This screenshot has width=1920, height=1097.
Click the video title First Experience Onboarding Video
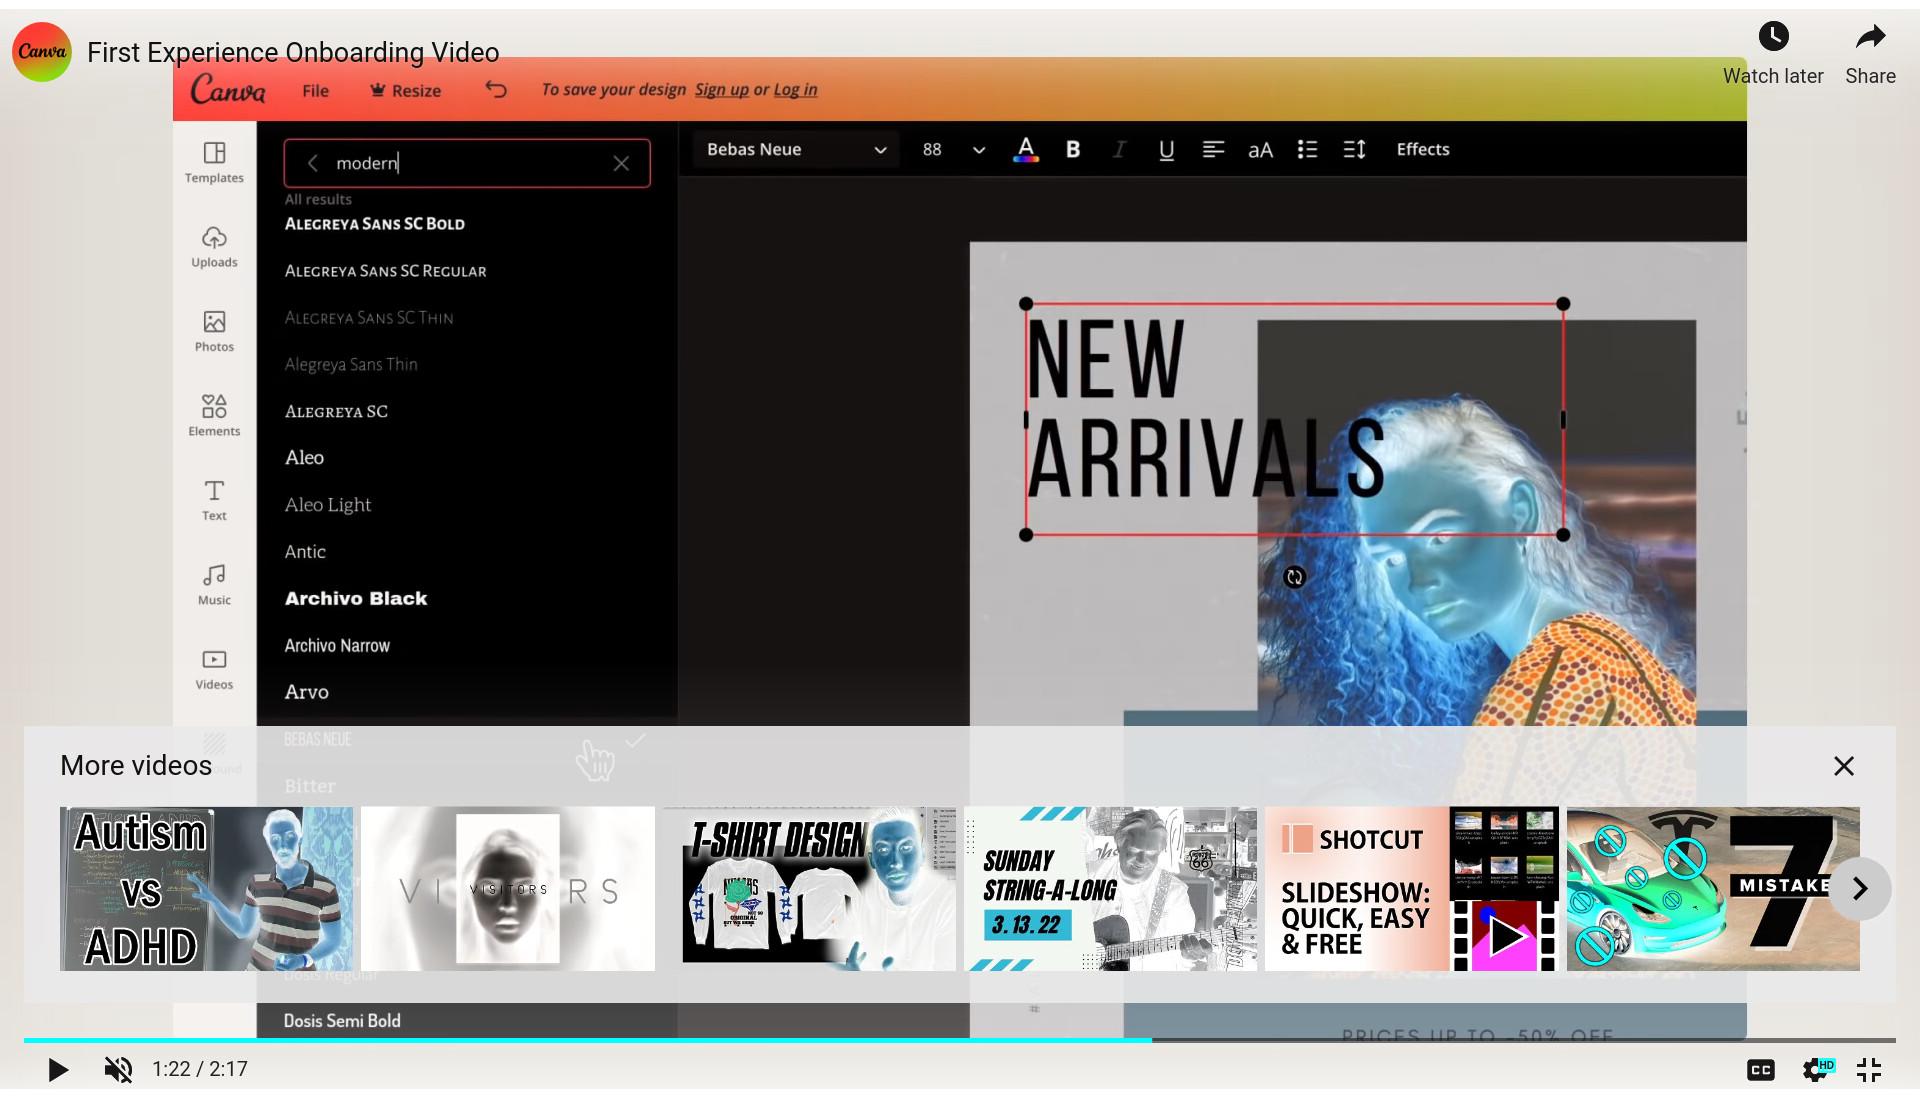point(293,52)
